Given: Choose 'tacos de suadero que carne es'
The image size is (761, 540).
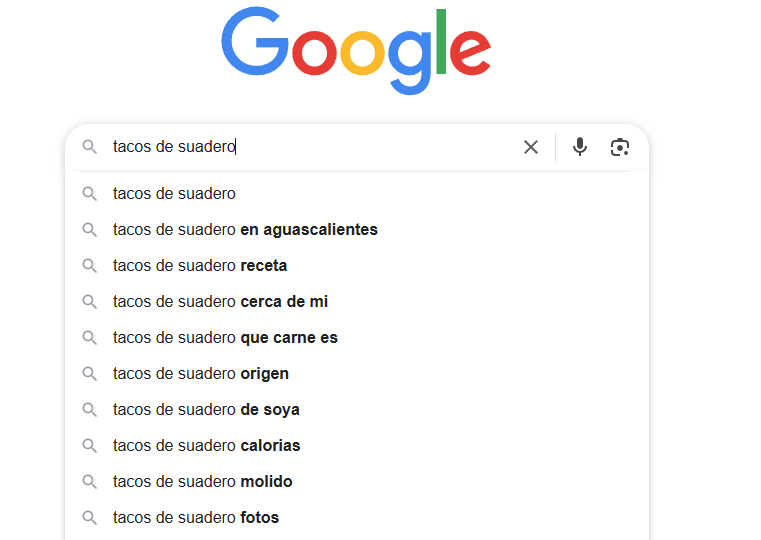Looking at the screenshot, I should (225, 338).
